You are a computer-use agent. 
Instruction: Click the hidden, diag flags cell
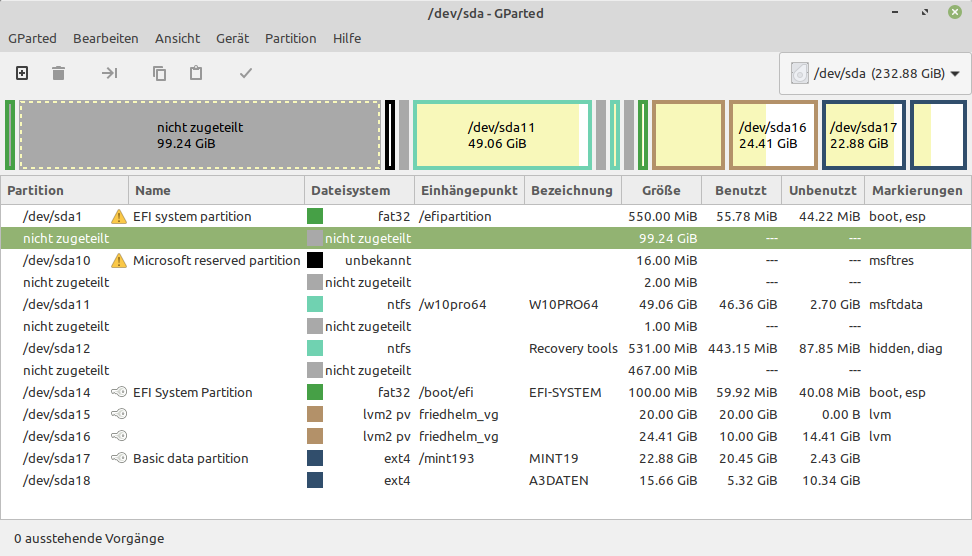point(906,348)
